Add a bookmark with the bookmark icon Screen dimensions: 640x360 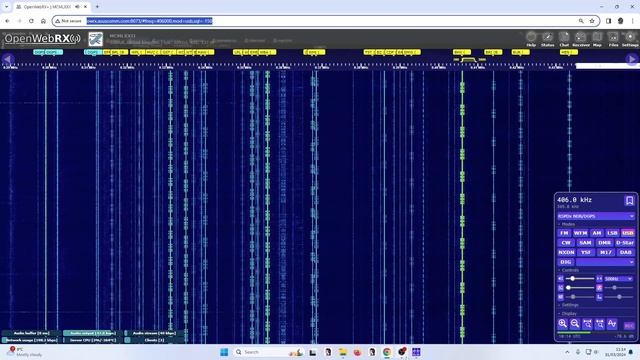point(629,200)
